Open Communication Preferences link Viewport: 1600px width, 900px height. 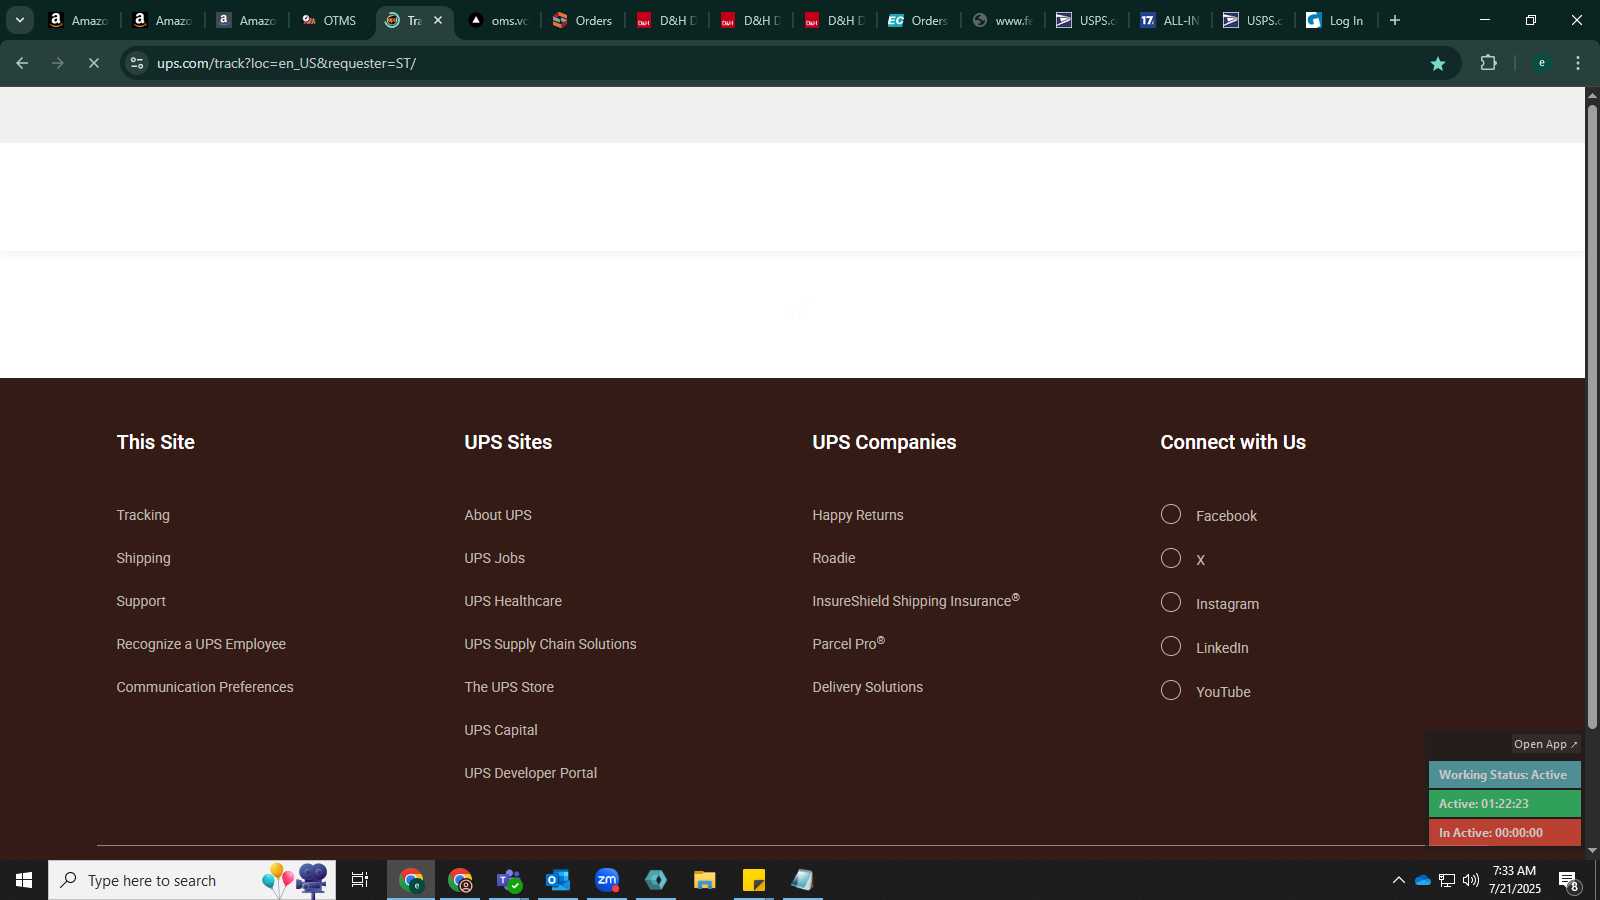205,687
